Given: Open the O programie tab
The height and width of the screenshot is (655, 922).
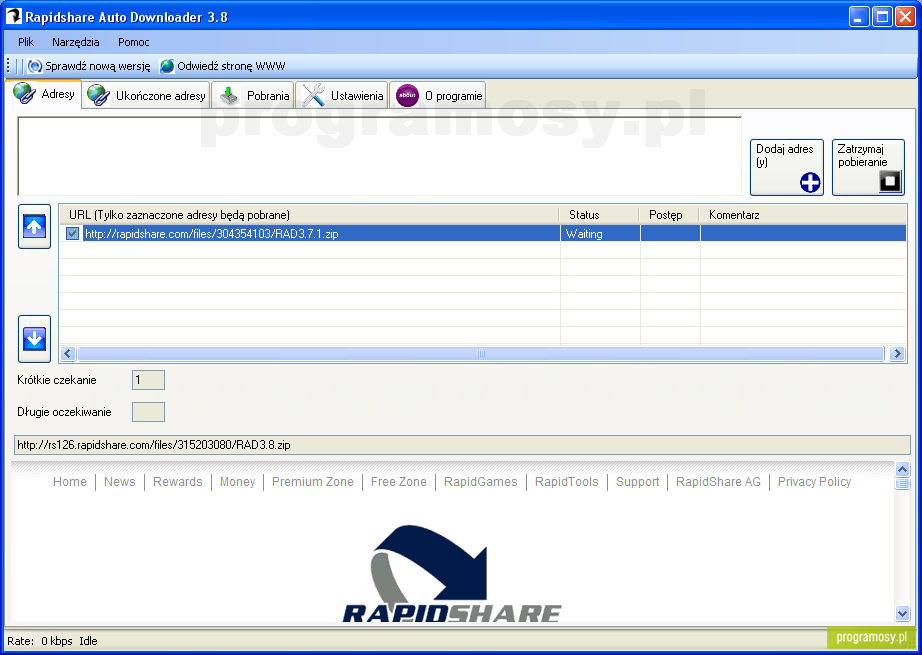Looking at the screenshot, I should [438, 95].
